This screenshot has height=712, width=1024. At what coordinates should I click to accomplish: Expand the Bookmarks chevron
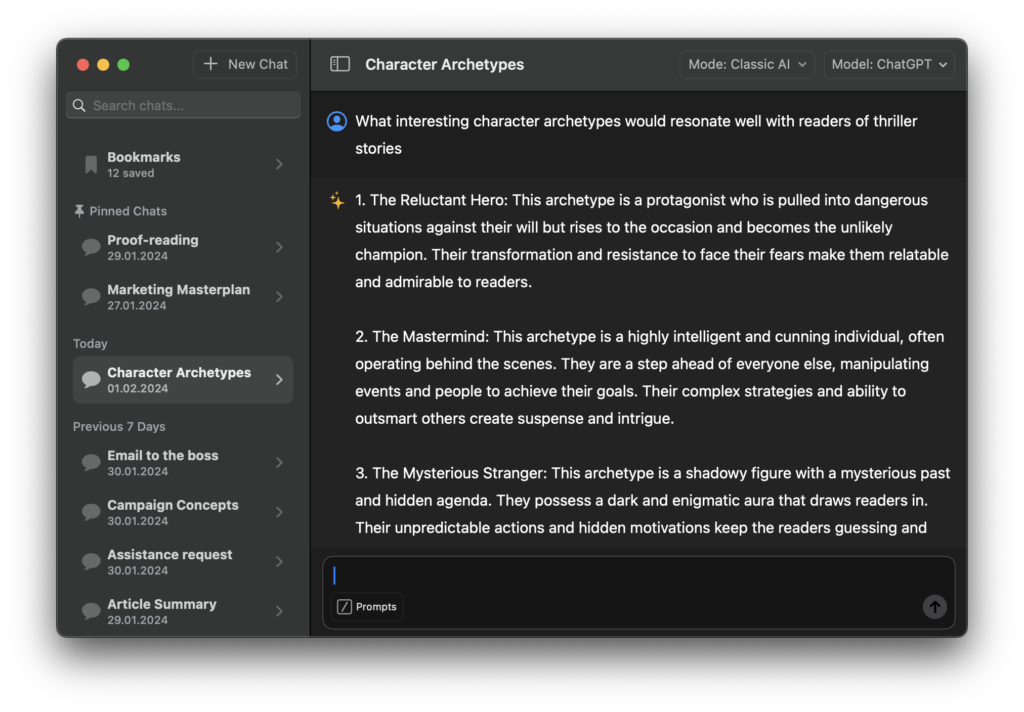280,164
